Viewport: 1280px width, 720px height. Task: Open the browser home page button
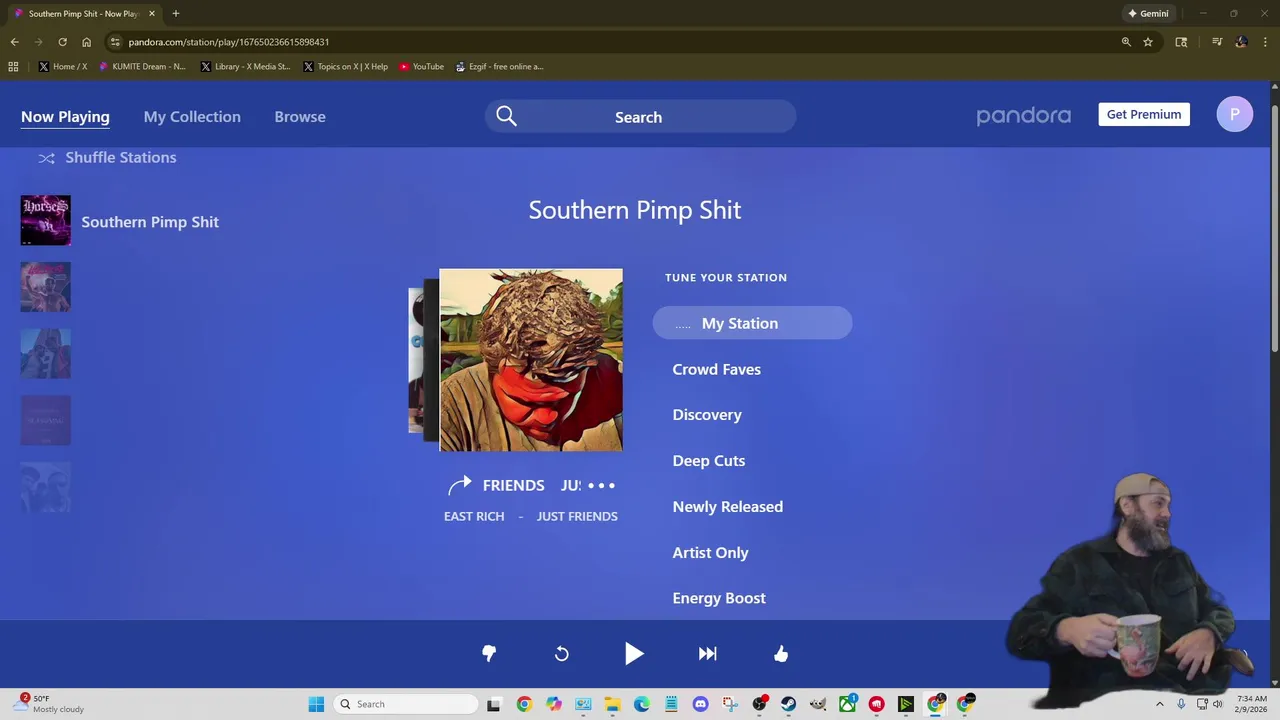point(86,42)
